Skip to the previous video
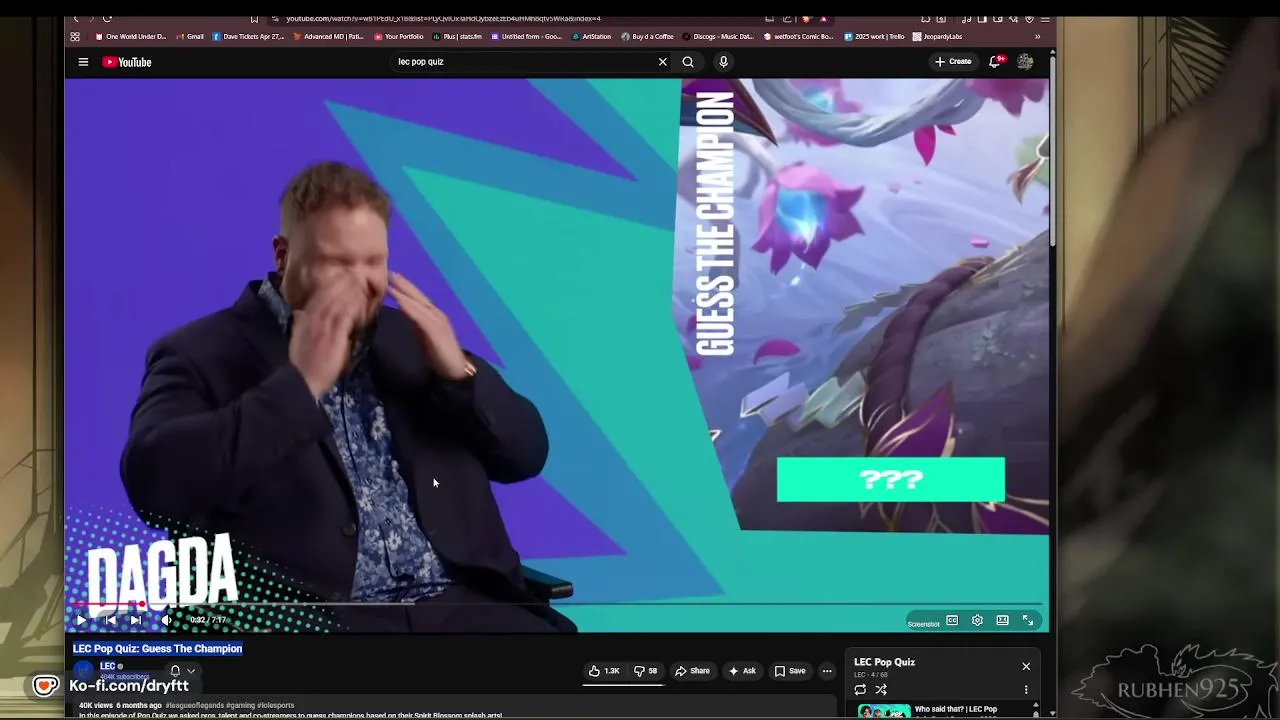Image resolution: width=1280 pixels, height=720 pixels. pyautogui.click(x=110, y=620)
